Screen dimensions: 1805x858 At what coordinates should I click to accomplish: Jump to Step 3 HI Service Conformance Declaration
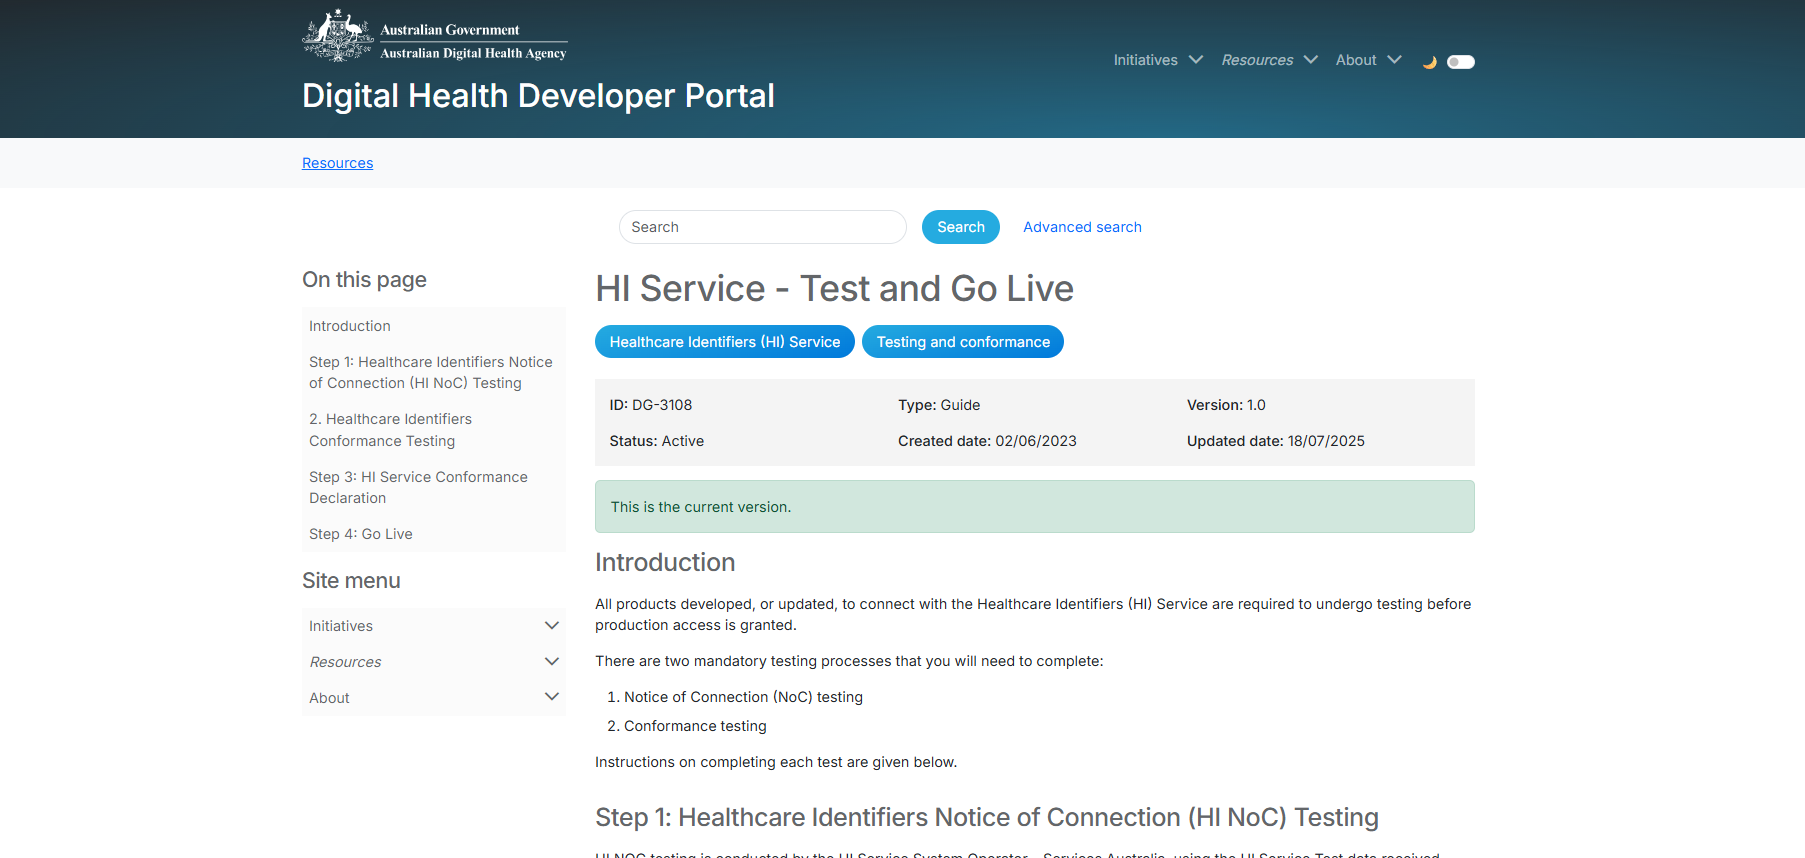click(418, 487)
